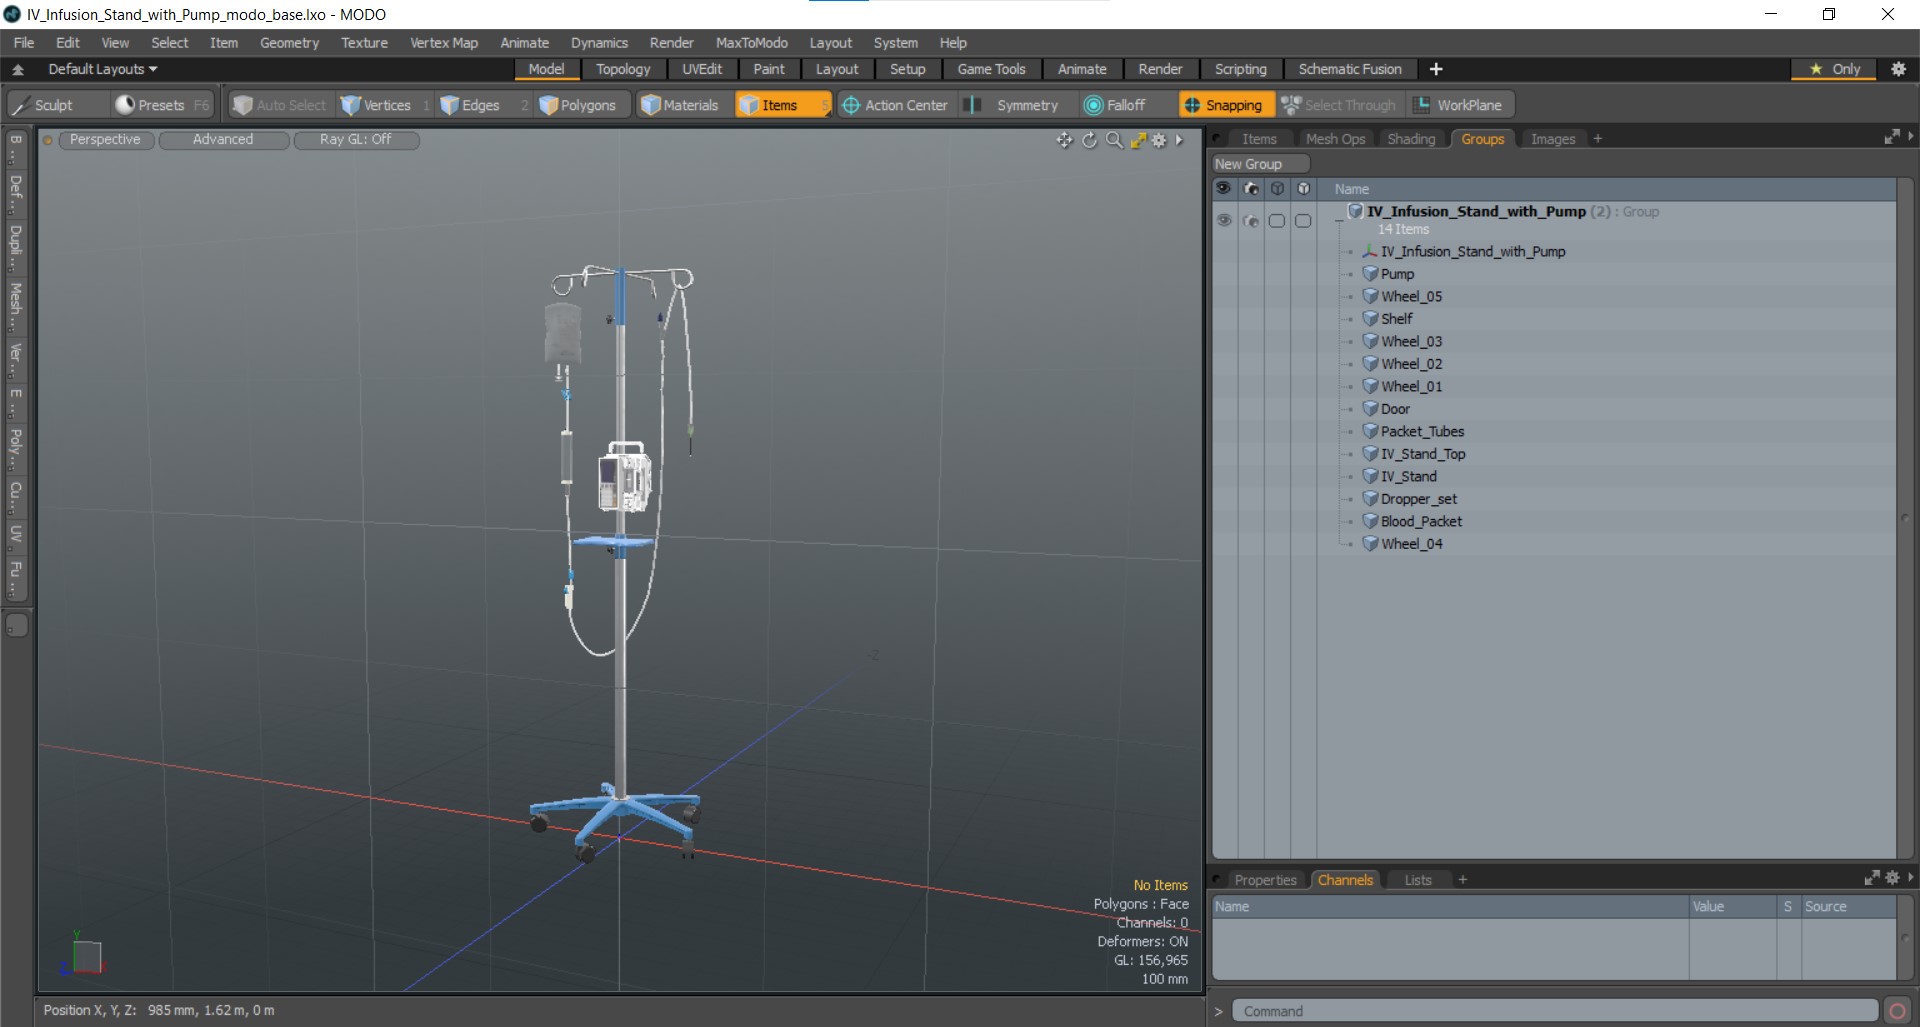Check the first checkbox in the group row

[x=1277, y=220]
